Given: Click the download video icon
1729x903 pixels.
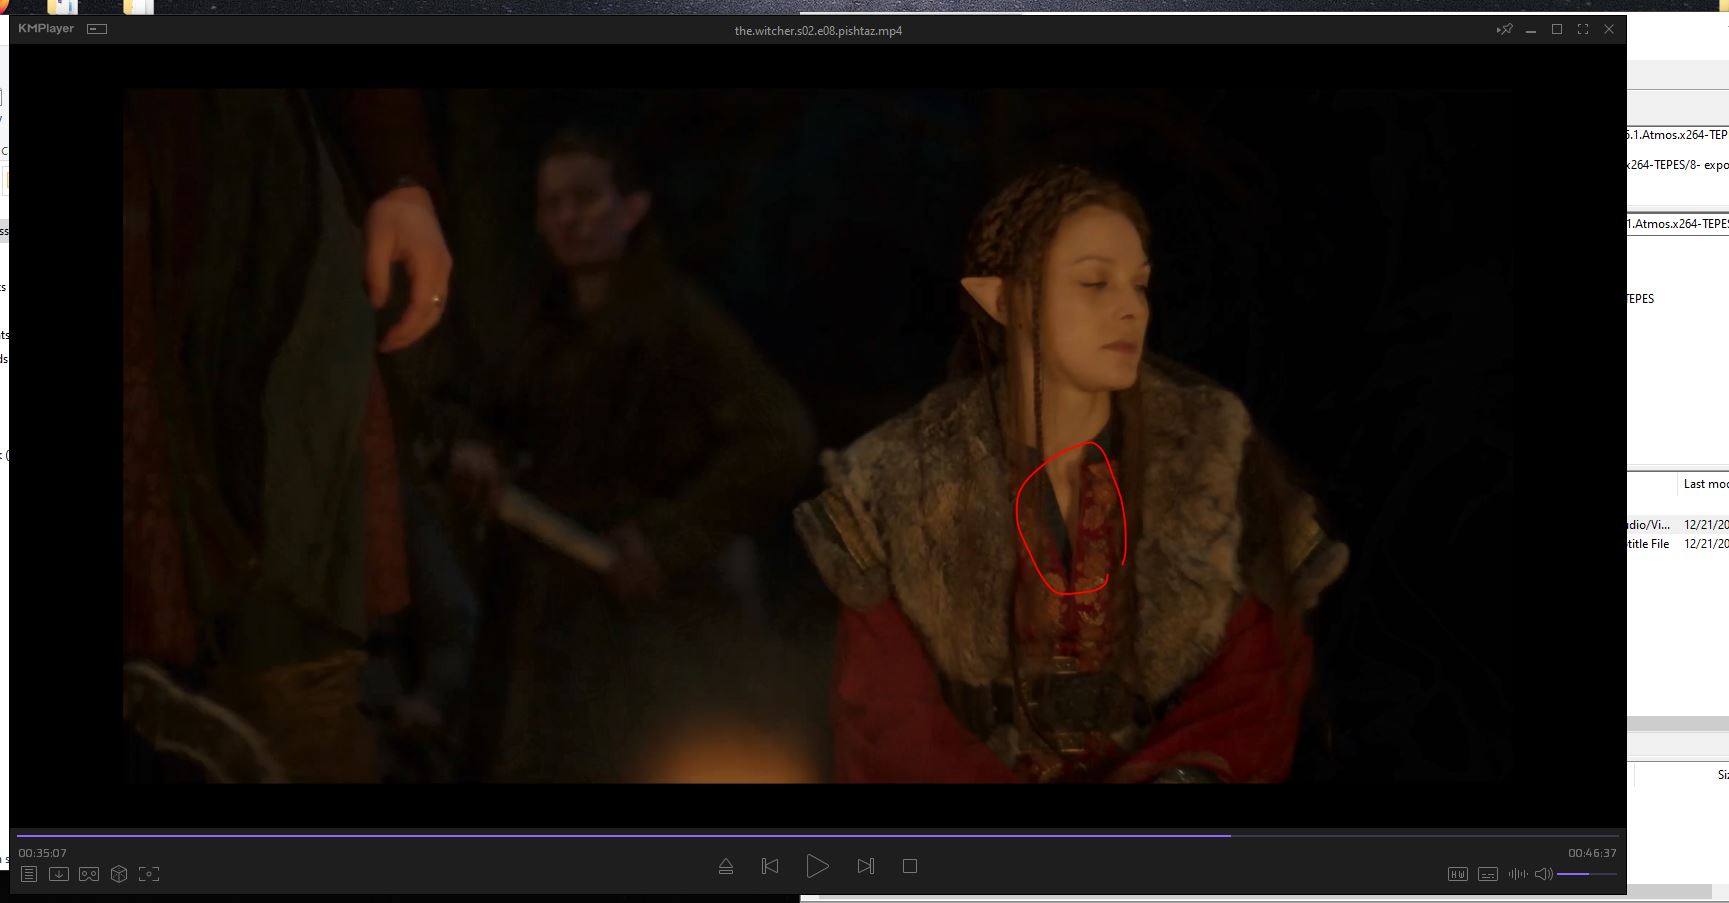Looking at the screenshot, I should click(59, 874).
